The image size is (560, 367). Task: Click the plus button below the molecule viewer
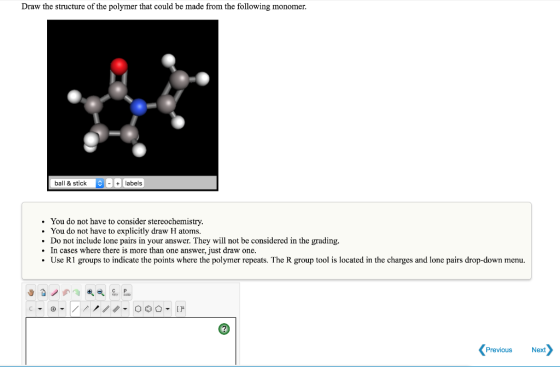point(118,183)
